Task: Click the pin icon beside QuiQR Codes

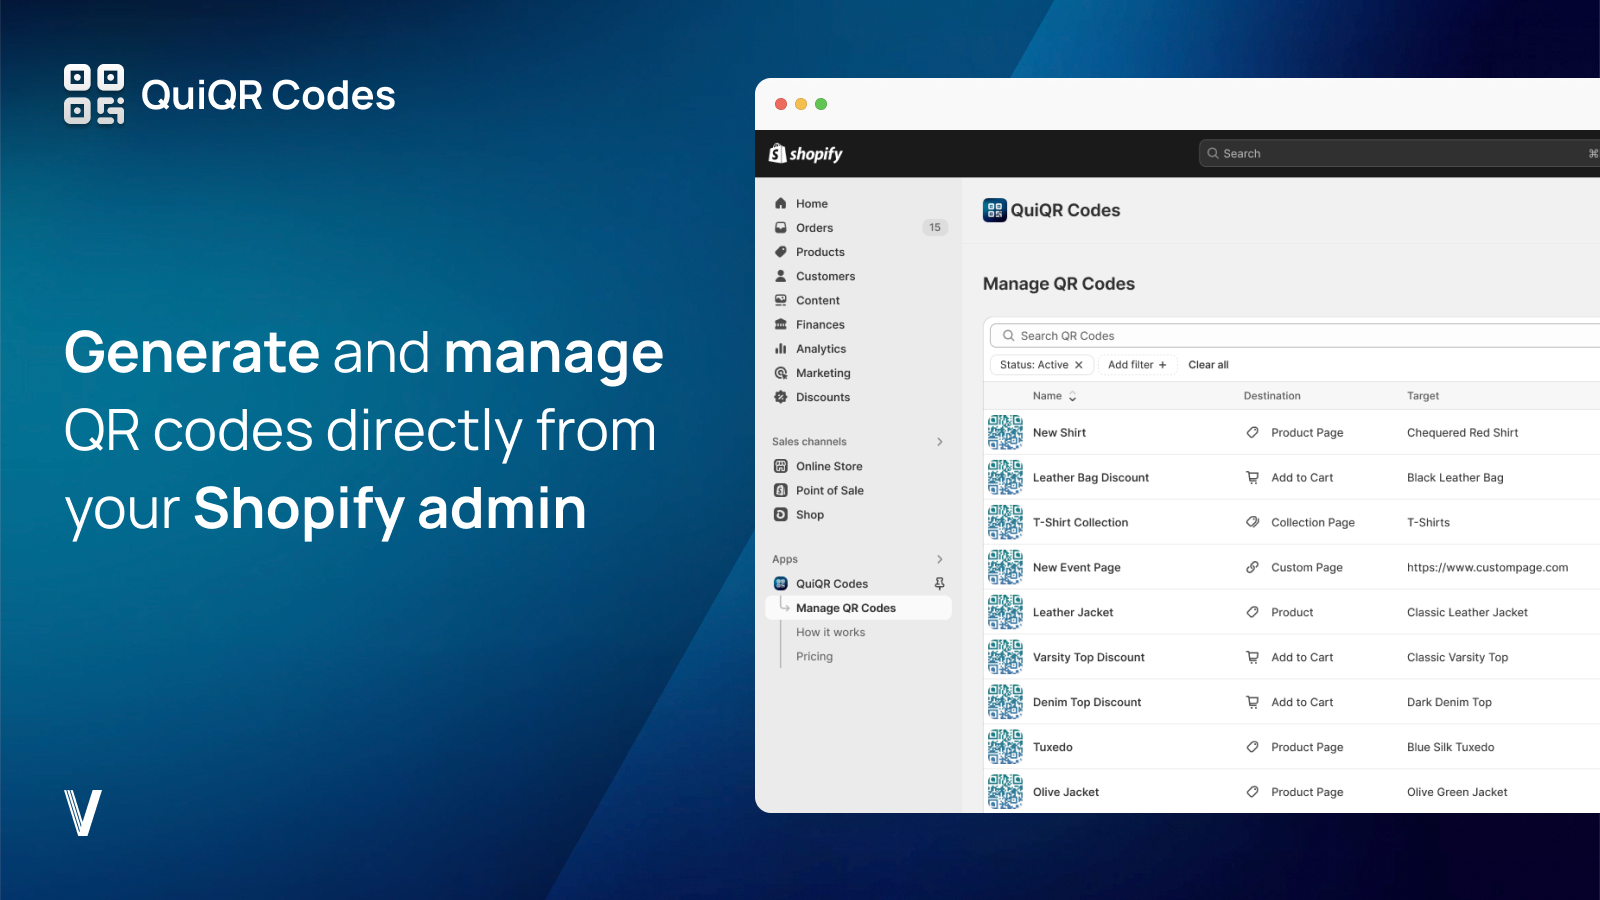Action: [939, 584]
